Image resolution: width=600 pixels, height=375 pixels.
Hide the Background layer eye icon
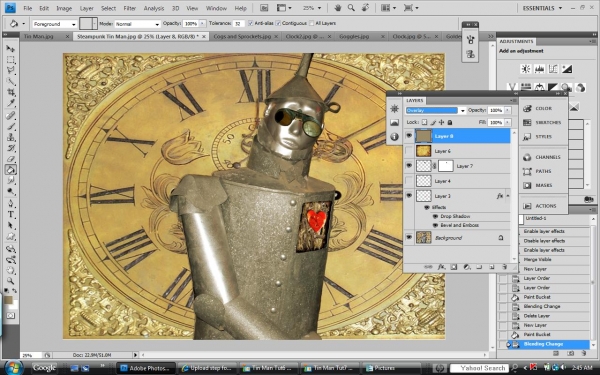tap(409, 238)
